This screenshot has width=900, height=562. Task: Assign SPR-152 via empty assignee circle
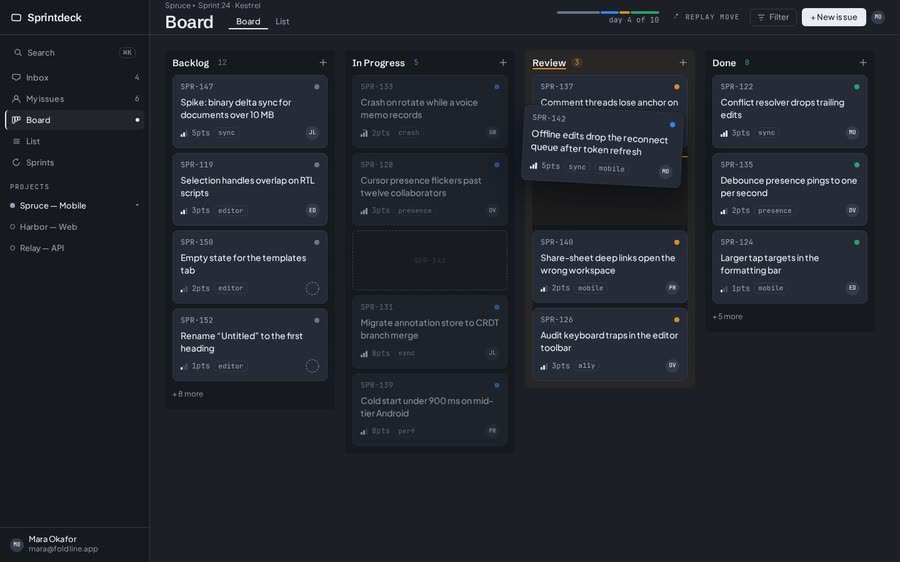312,366
